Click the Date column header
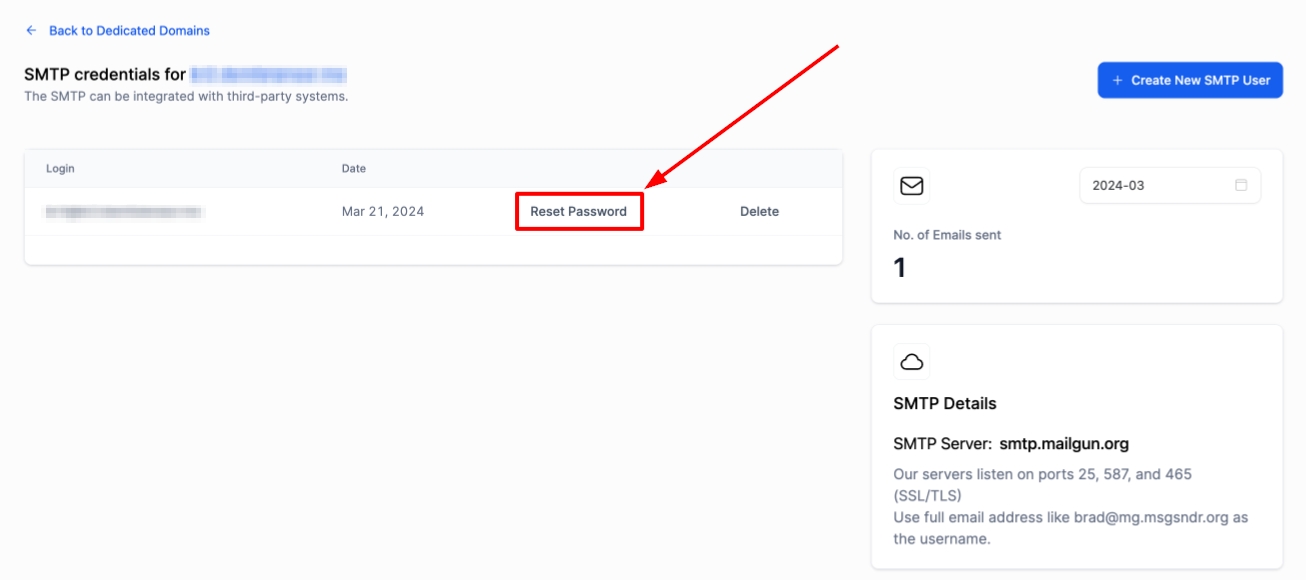 pos(354,169)
